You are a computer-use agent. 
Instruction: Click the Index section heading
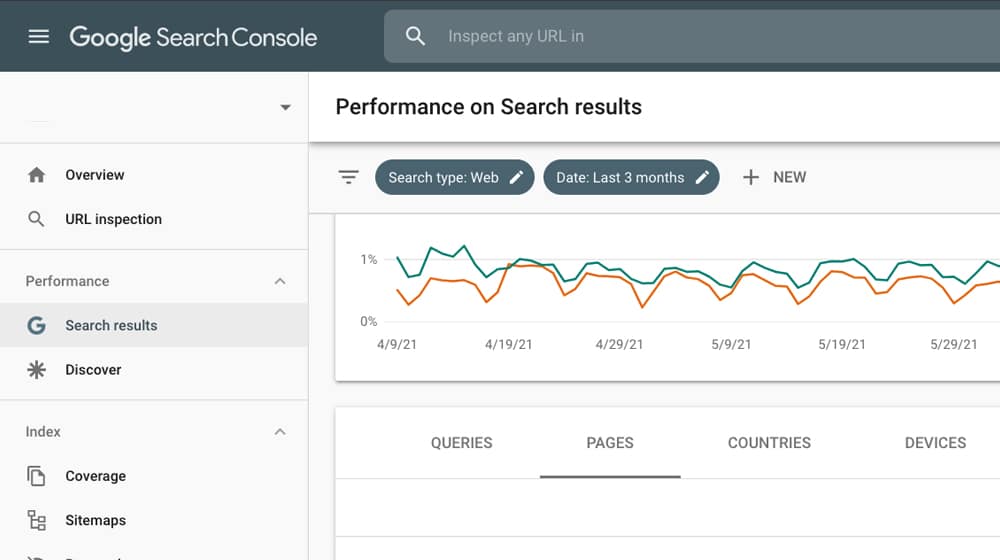pyautogui.click(x=43, y=432)
